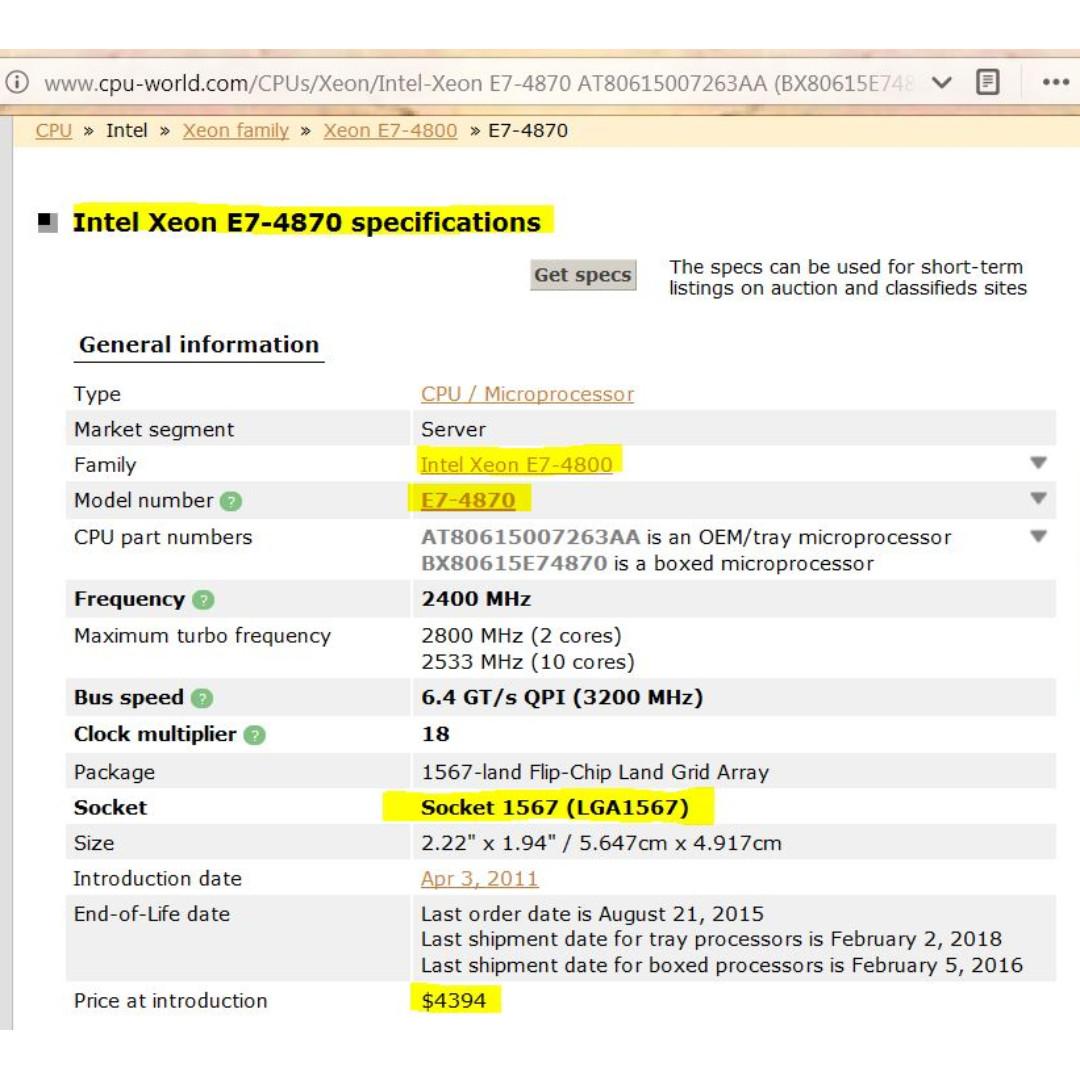Open the reader view icon
Image resolution: width=1080 pixels, height=1080 pixels.
click(987, 82)
